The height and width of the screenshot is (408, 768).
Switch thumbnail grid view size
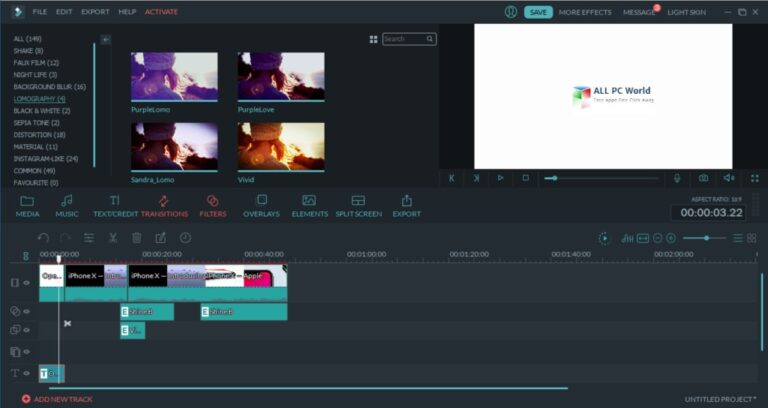[373, 39]
